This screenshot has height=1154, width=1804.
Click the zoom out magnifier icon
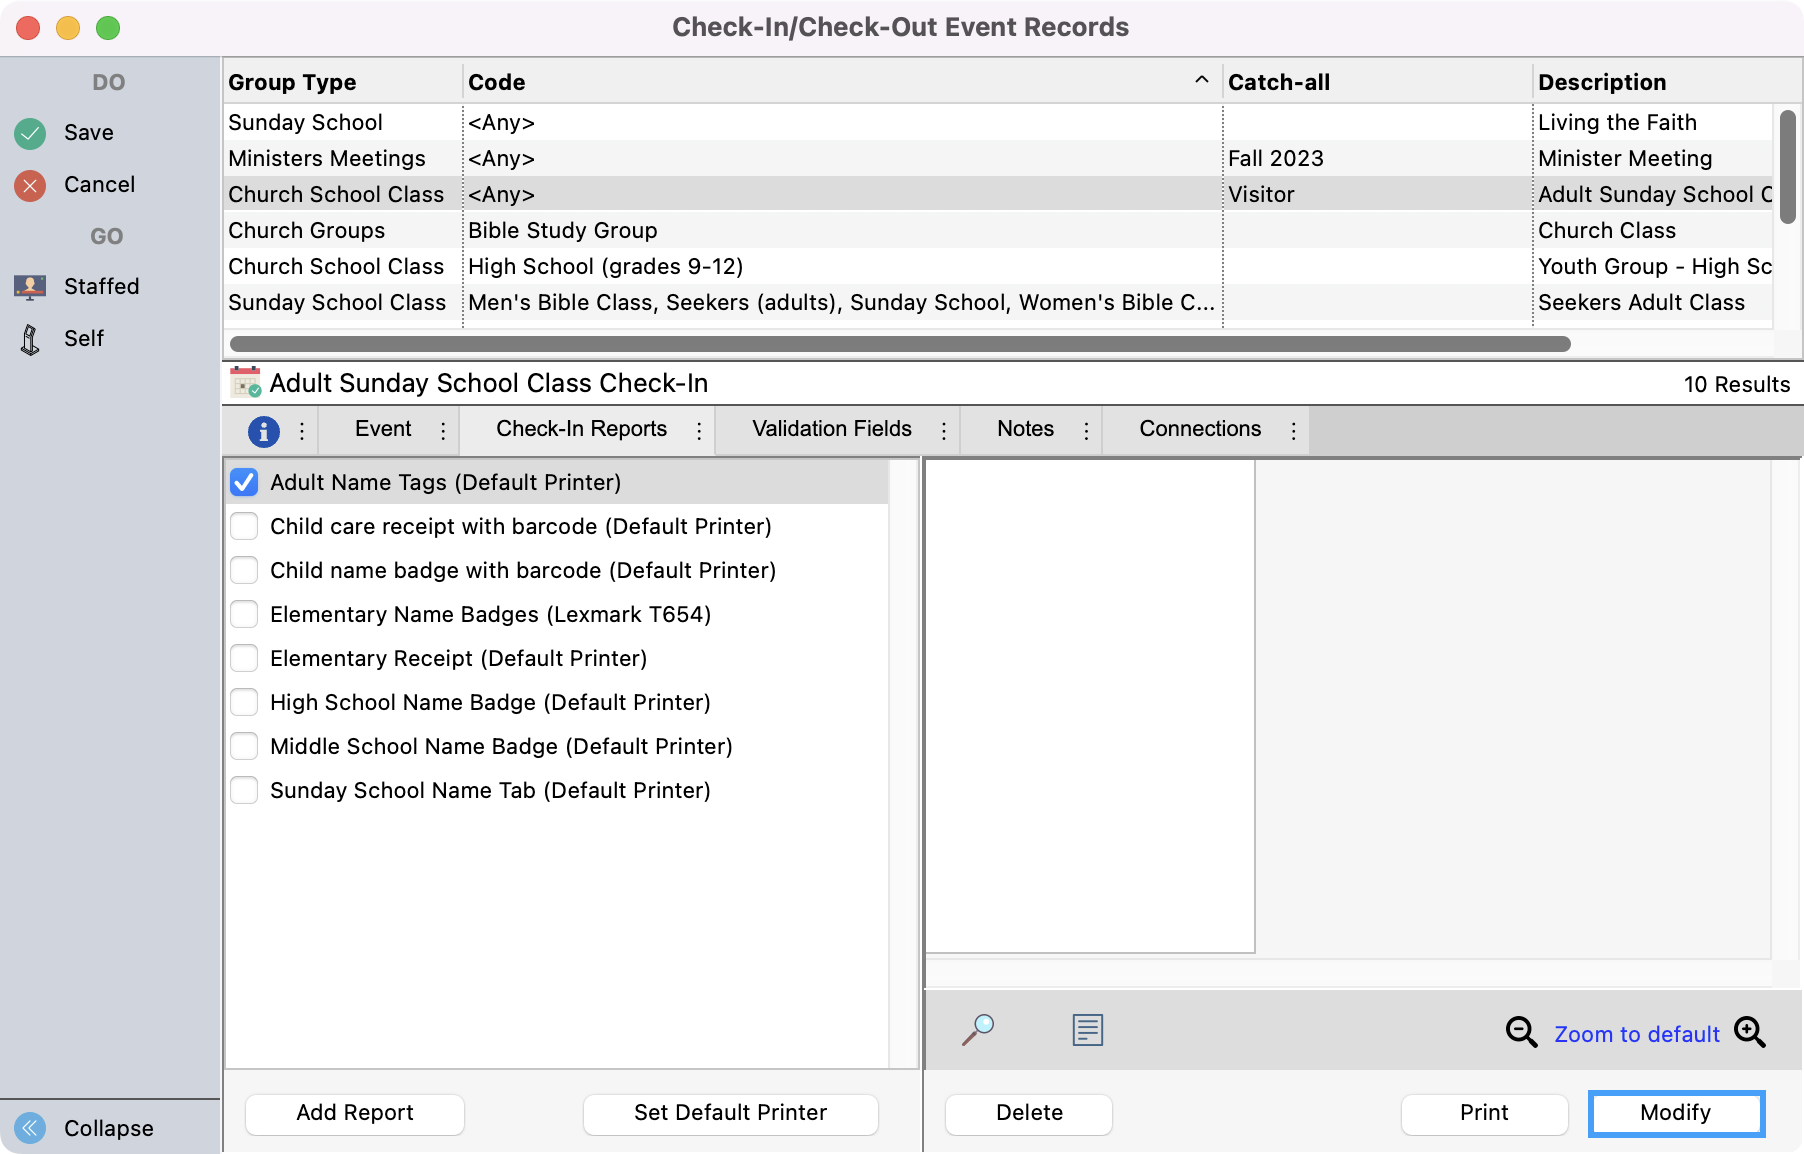1520,1033
